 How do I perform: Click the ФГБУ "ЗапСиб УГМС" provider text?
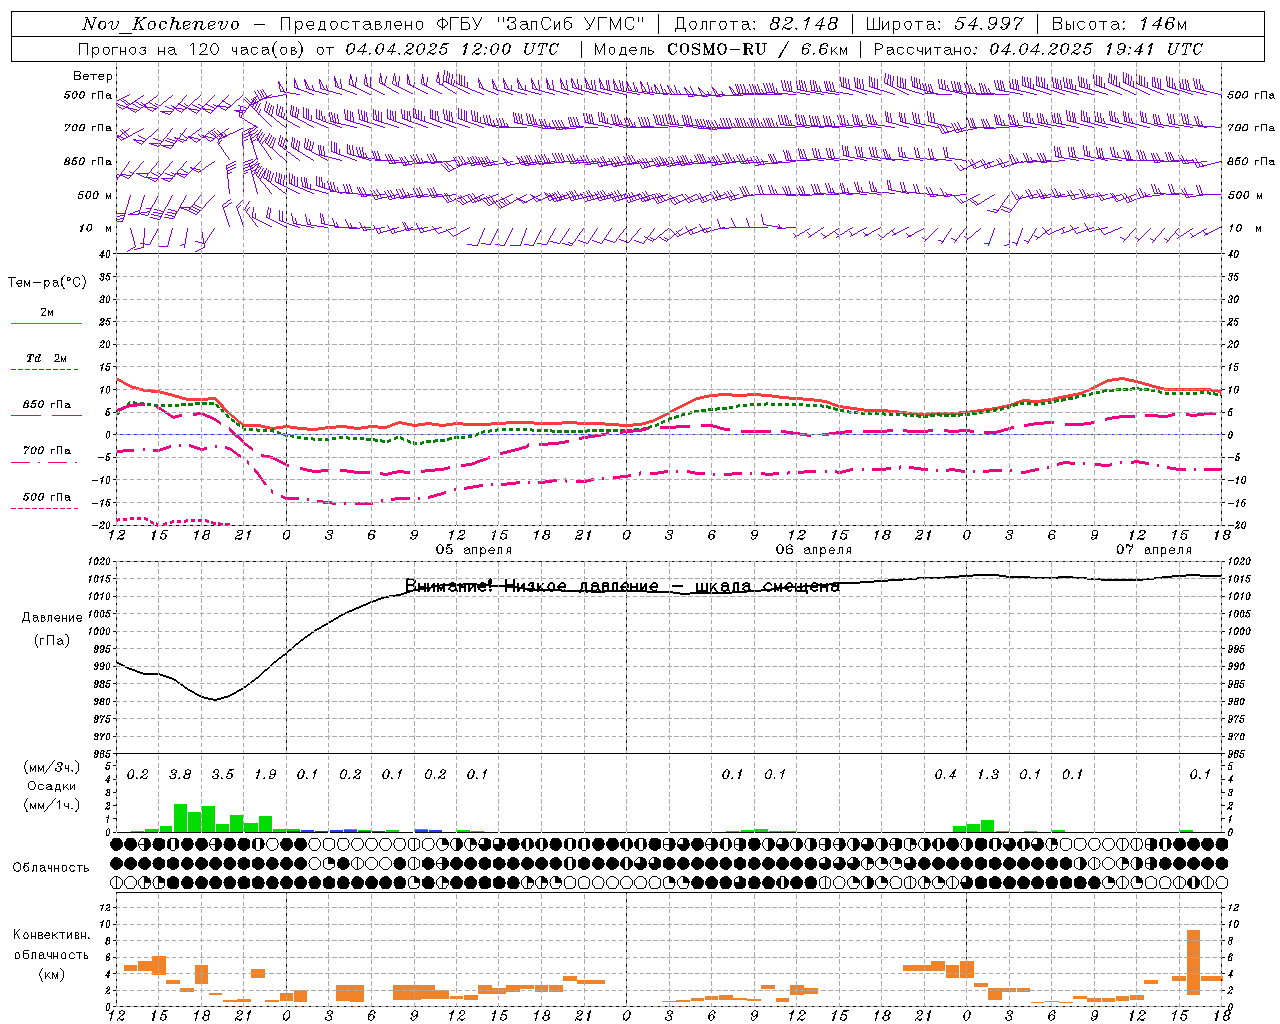[x=541, y=24]
